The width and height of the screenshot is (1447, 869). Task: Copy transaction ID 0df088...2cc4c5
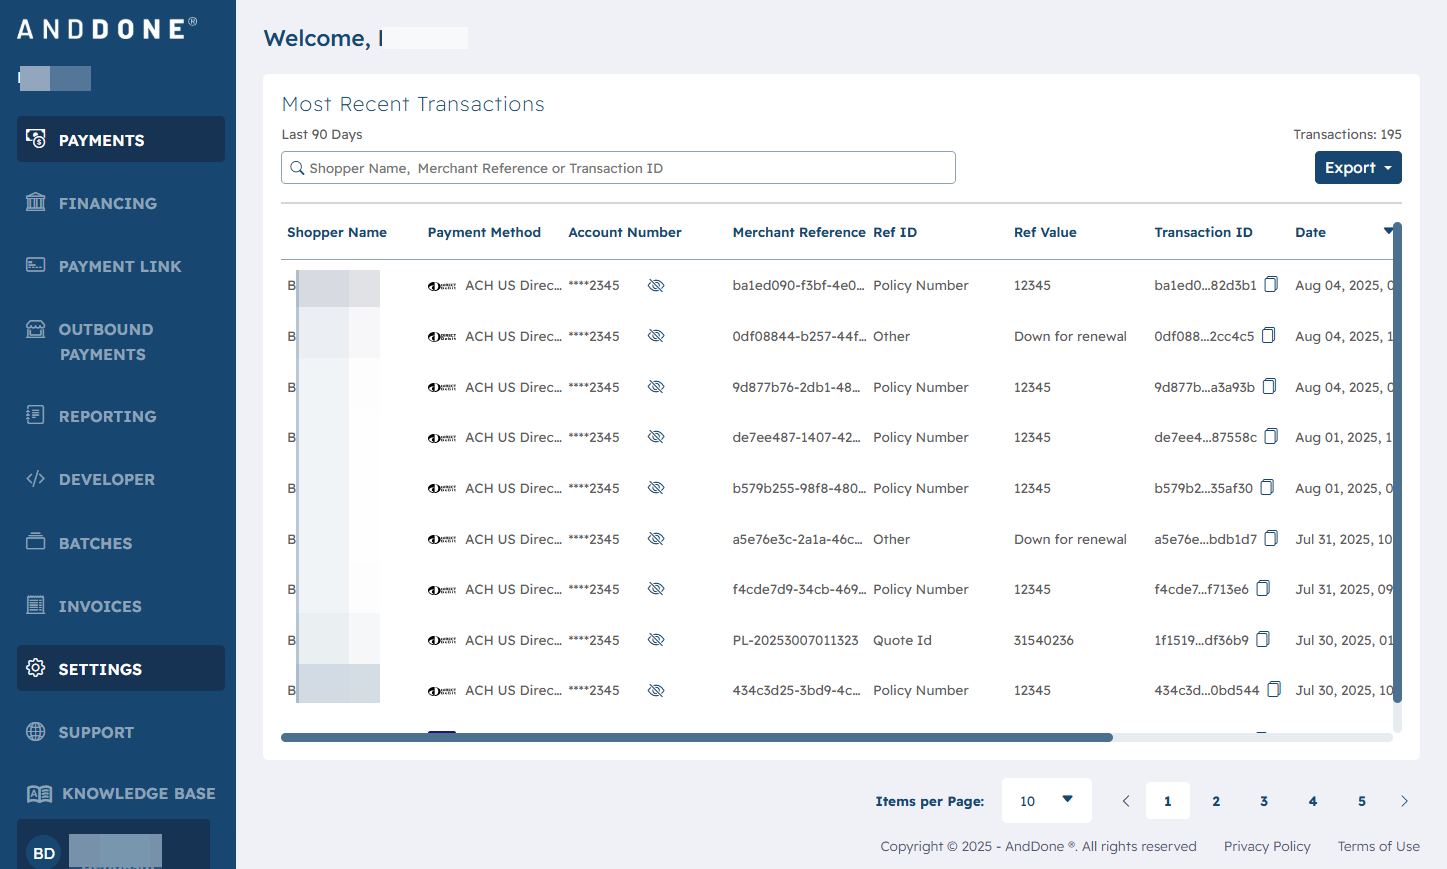pyautogui.click(x=1268, y=336)
